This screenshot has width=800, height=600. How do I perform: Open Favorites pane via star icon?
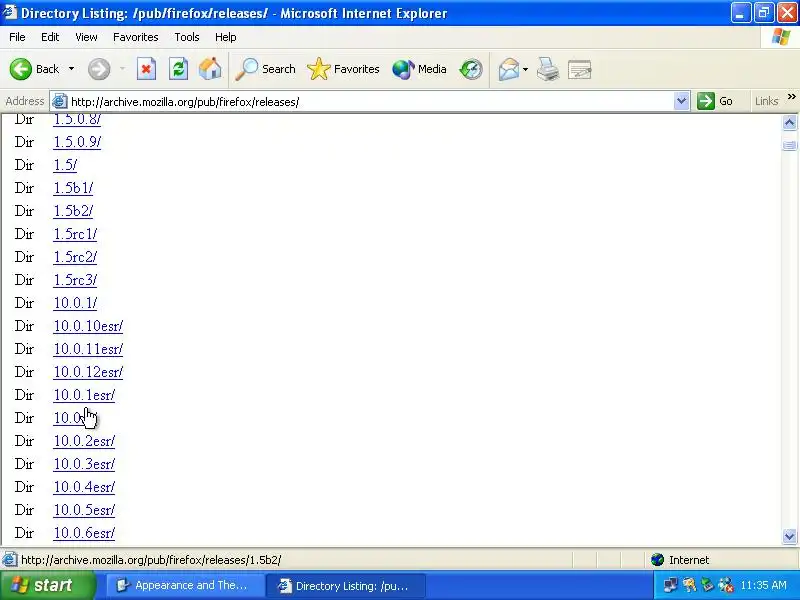tap(343, 69)
